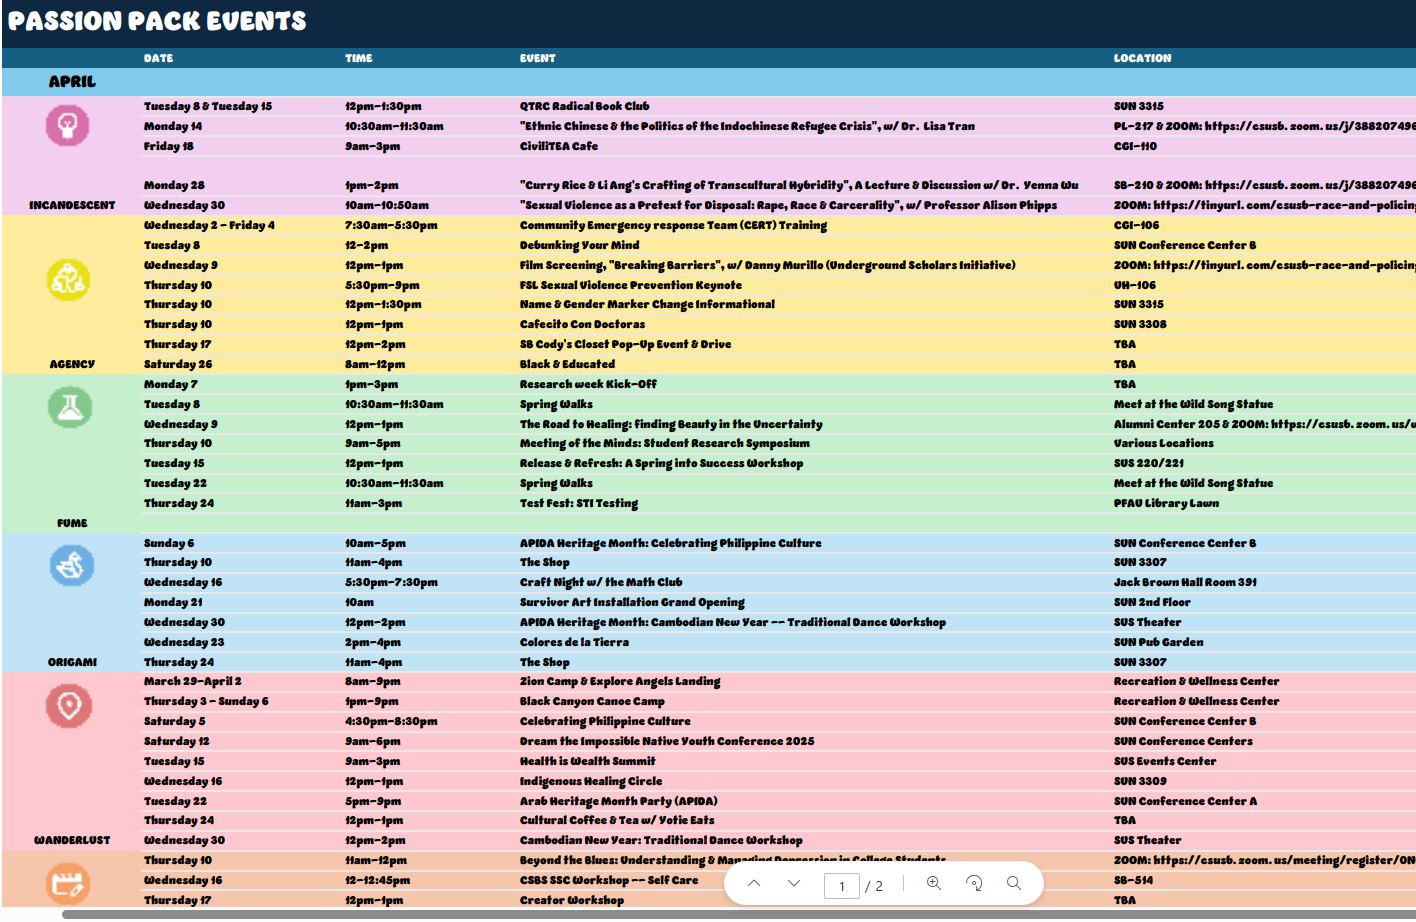The width and height of the screenshot is (1416, 922).
Task: Select the Cafecito Con Doctoras event
Action: point(582,324)
